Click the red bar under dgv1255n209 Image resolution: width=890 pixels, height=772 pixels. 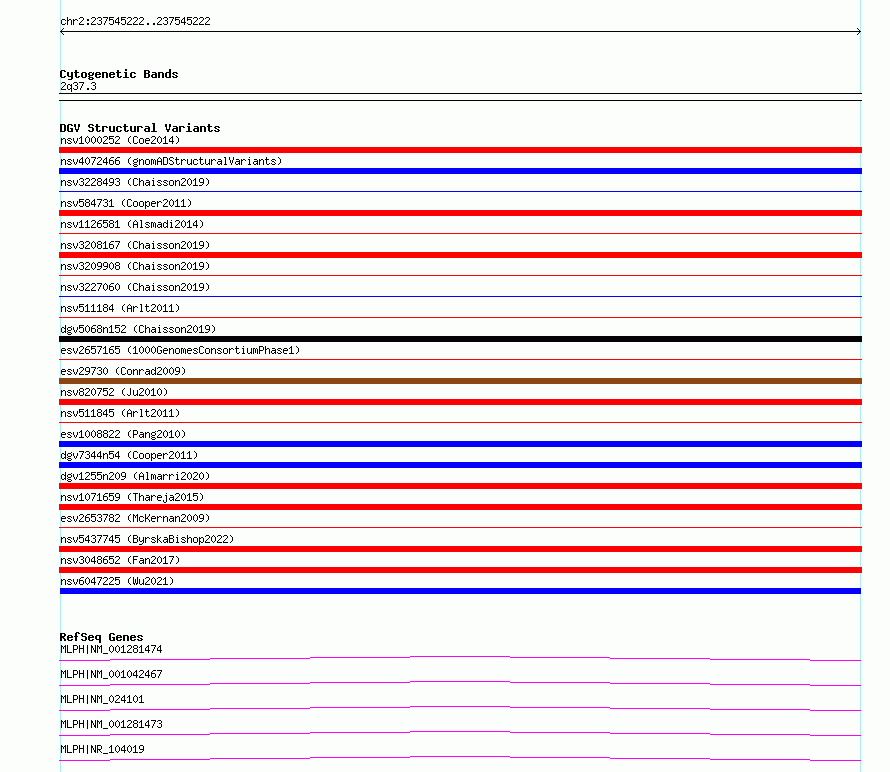click(x=460, y=486)
